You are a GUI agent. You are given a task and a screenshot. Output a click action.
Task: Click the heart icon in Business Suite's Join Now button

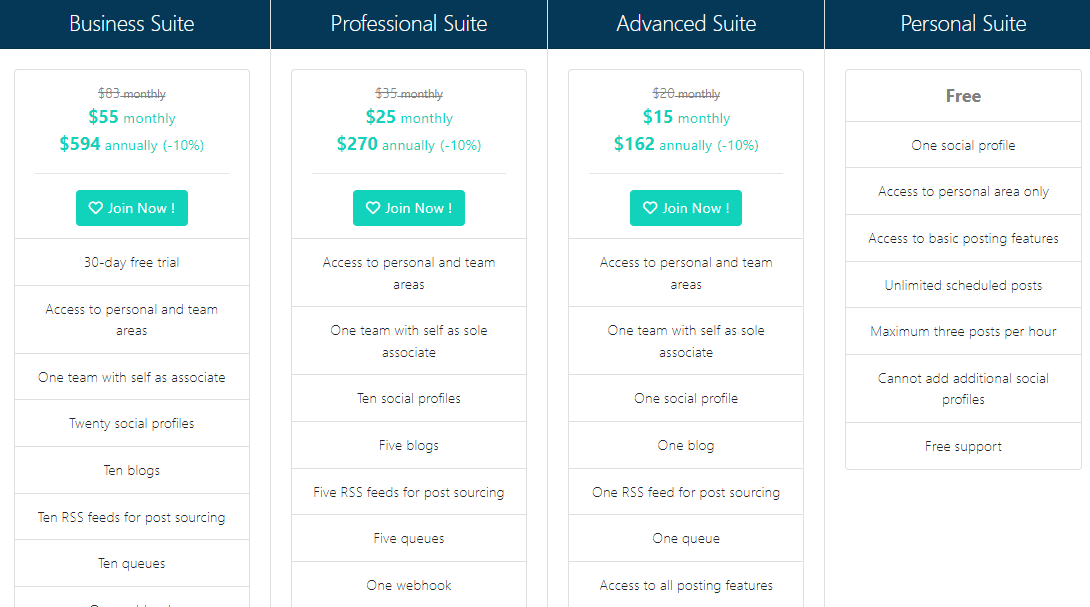96,208
